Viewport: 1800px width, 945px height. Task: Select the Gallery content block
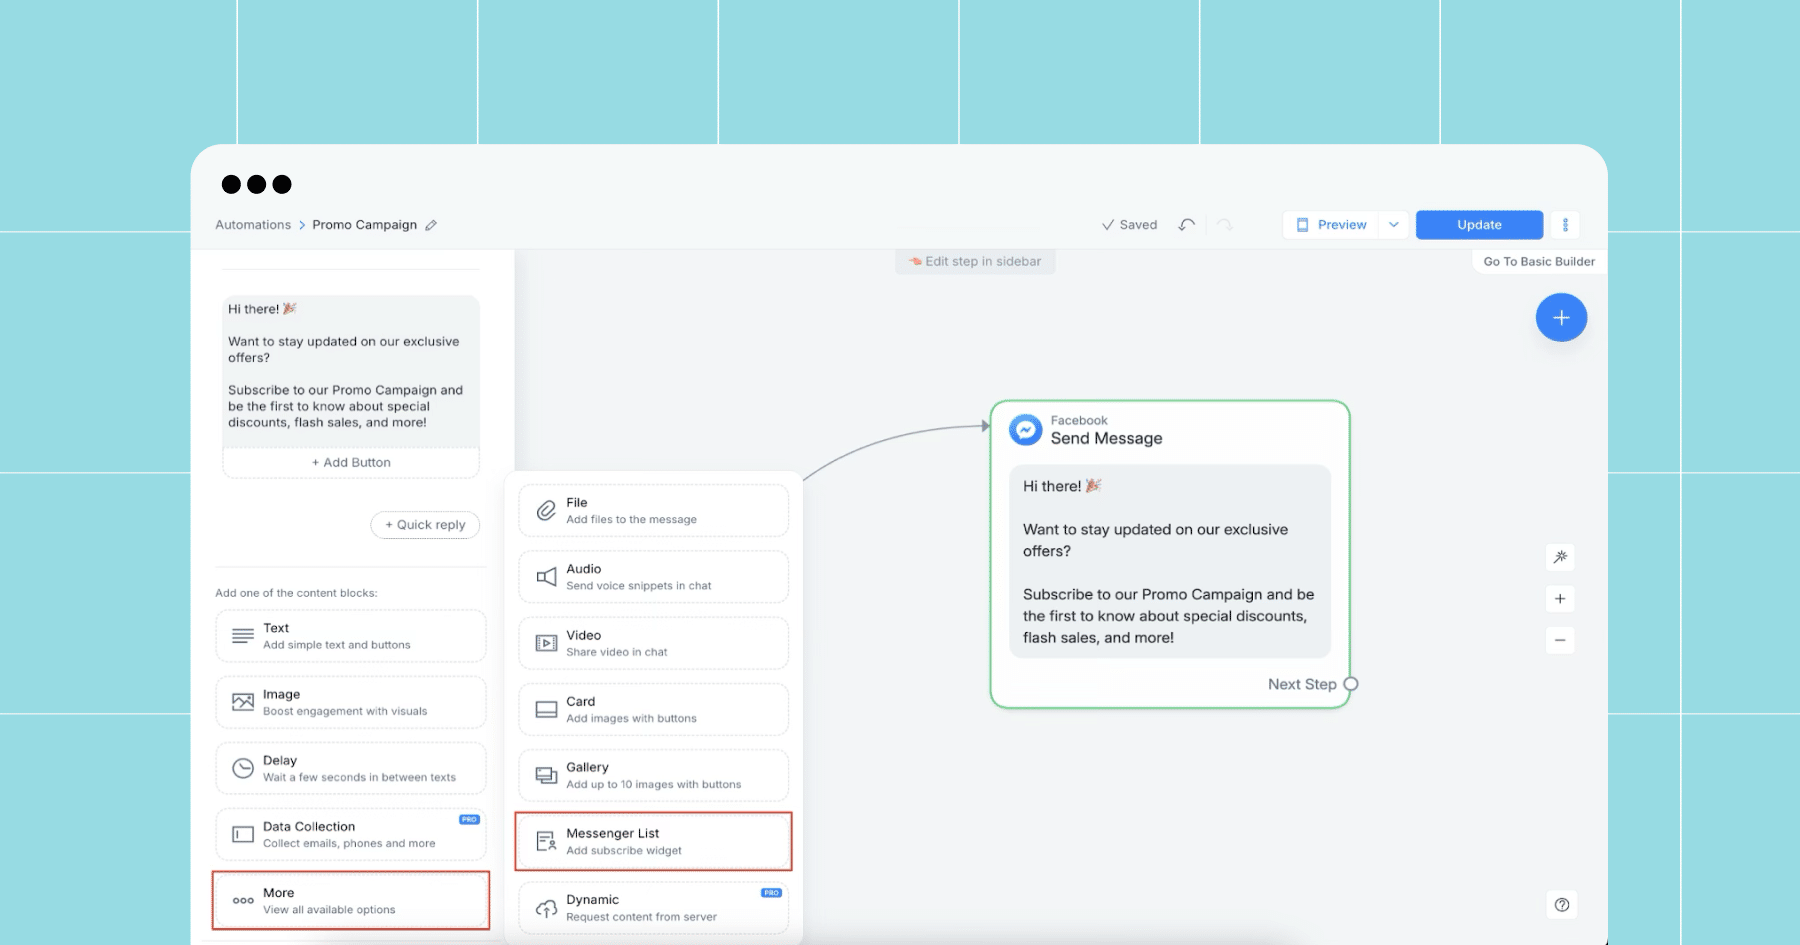[x=654, y=775]
